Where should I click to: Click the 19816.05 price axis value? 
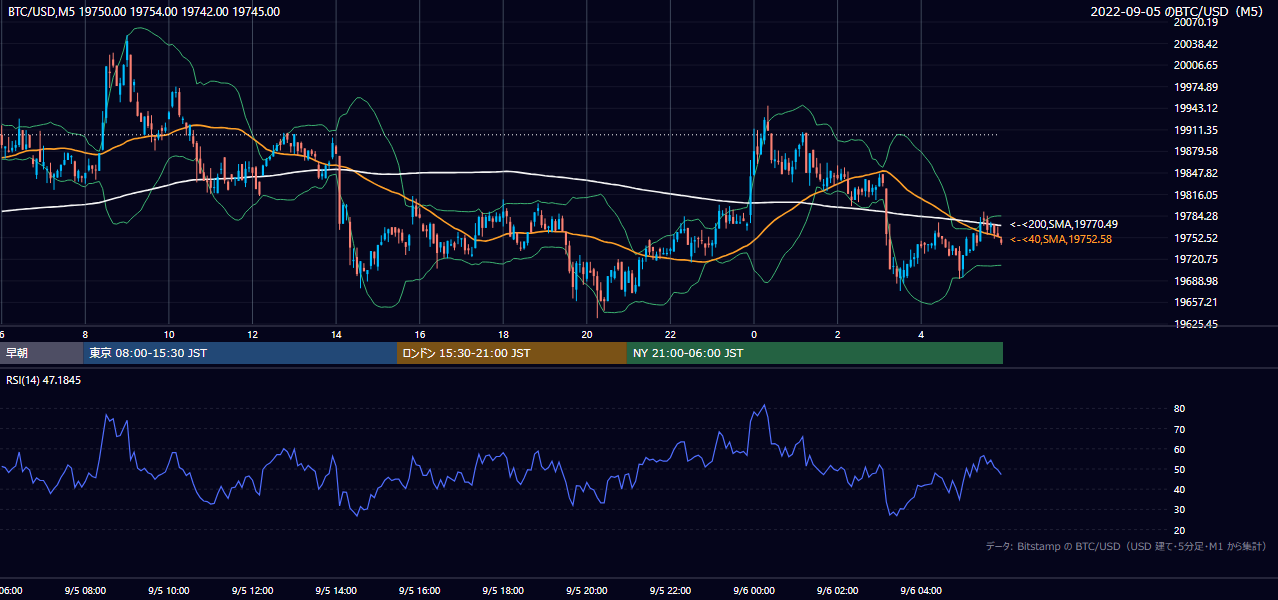tap(1195, 195)
